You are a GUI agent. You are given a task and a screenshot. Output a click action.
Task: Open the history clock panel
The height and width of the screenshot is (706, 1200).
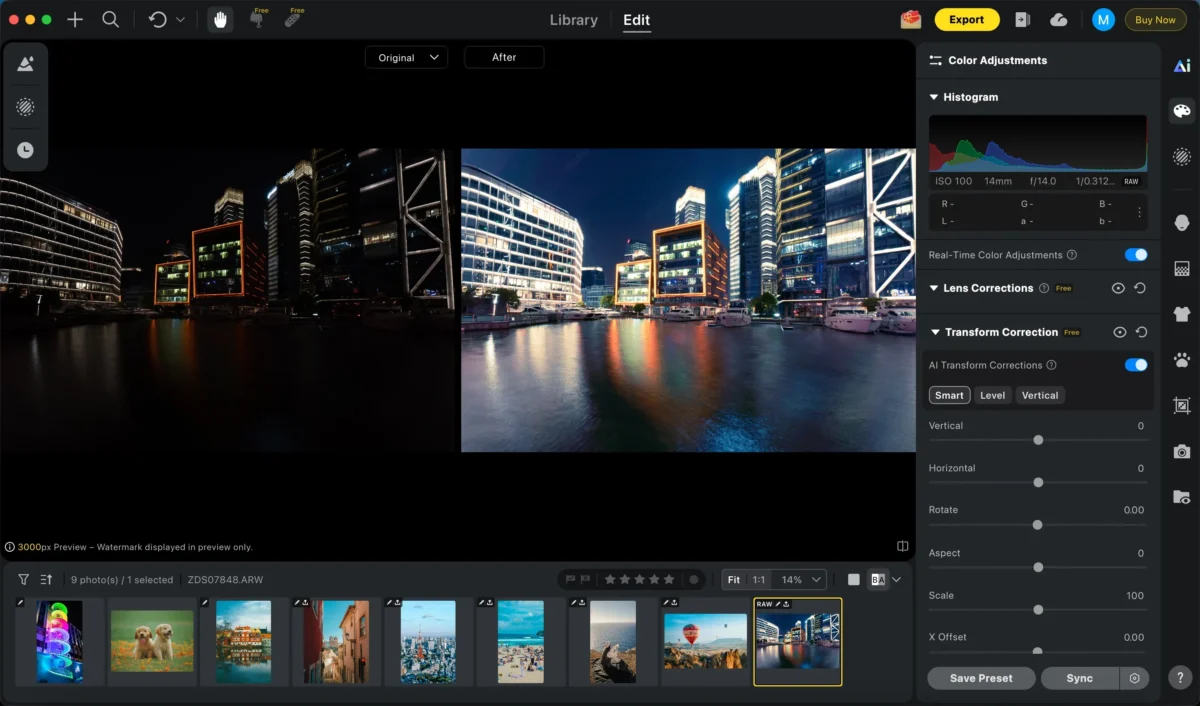[25, 150]
